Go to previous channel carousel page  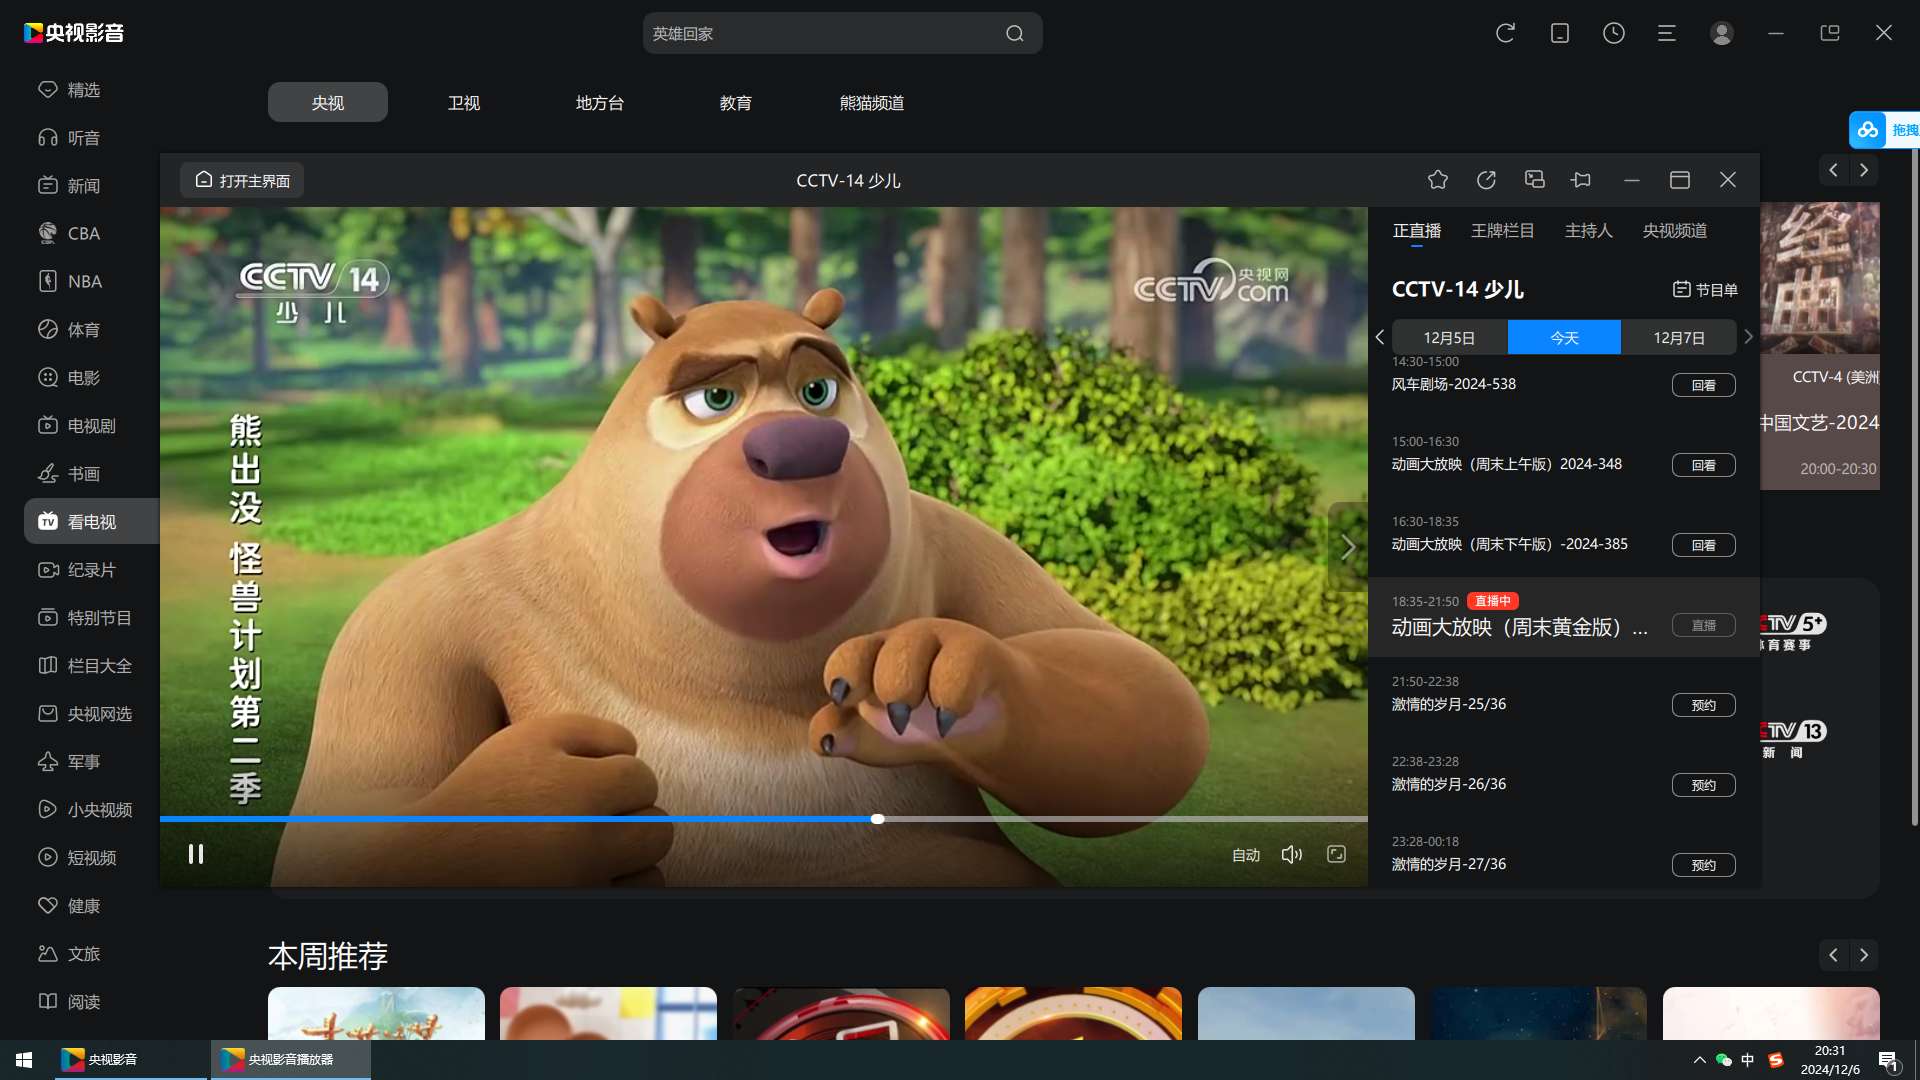(1833, 170)
